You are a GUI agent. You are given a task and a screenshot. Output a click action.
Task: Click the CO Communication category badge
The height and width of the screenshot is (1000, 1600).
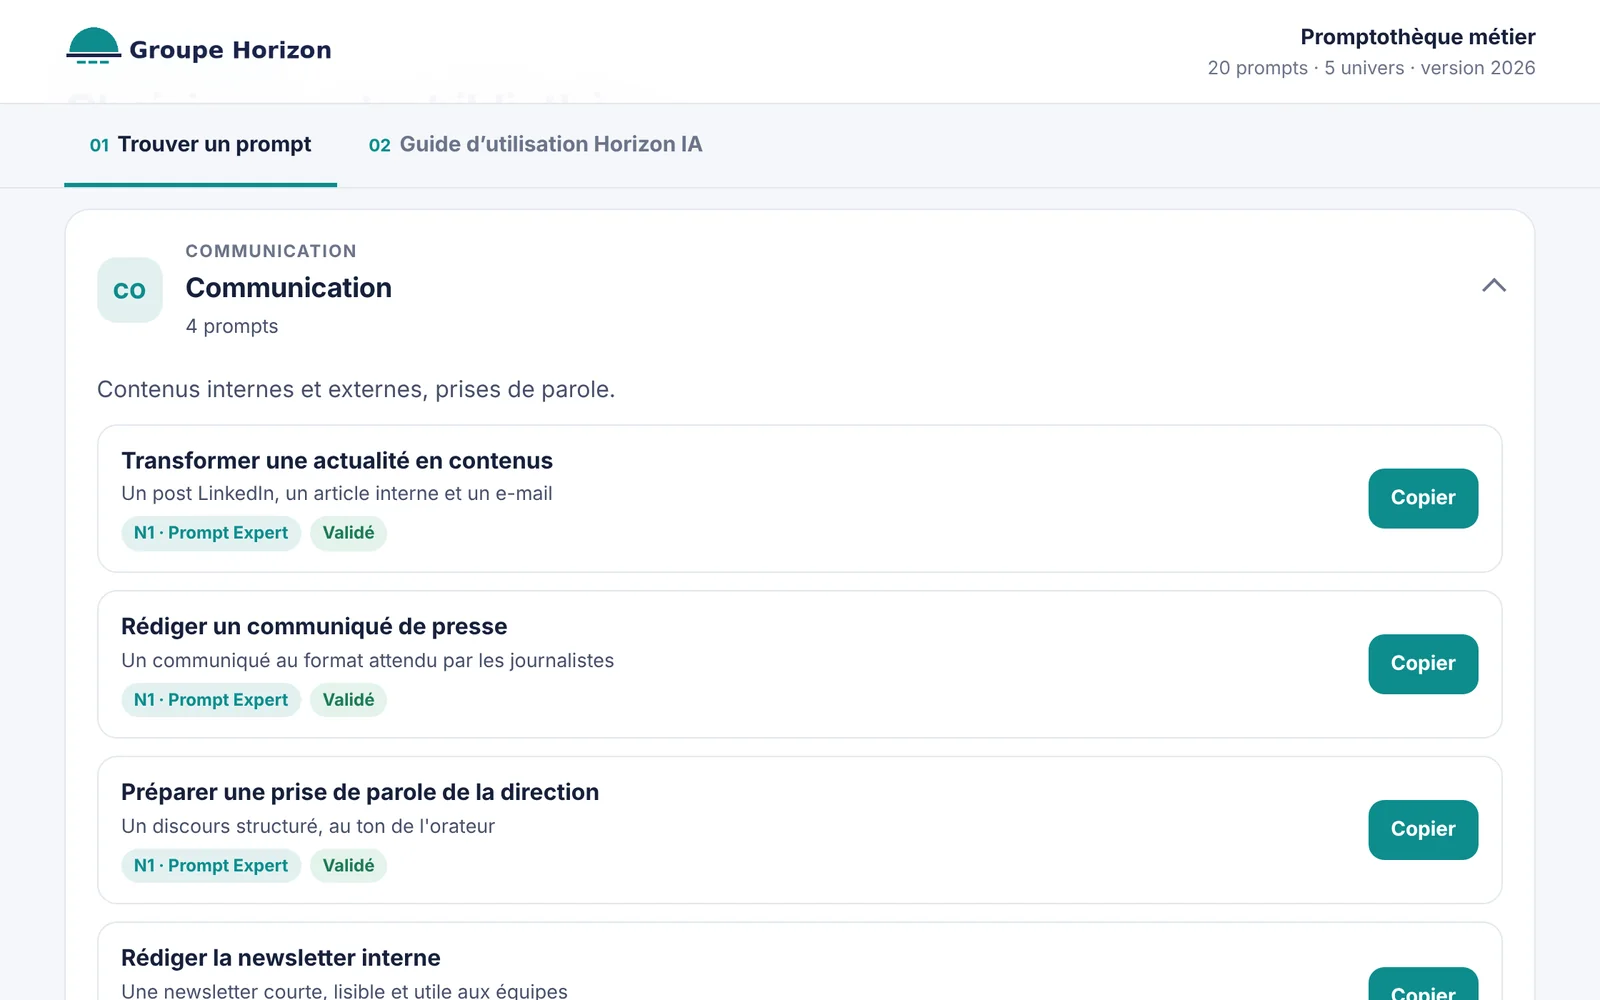[x=130, y=290]
